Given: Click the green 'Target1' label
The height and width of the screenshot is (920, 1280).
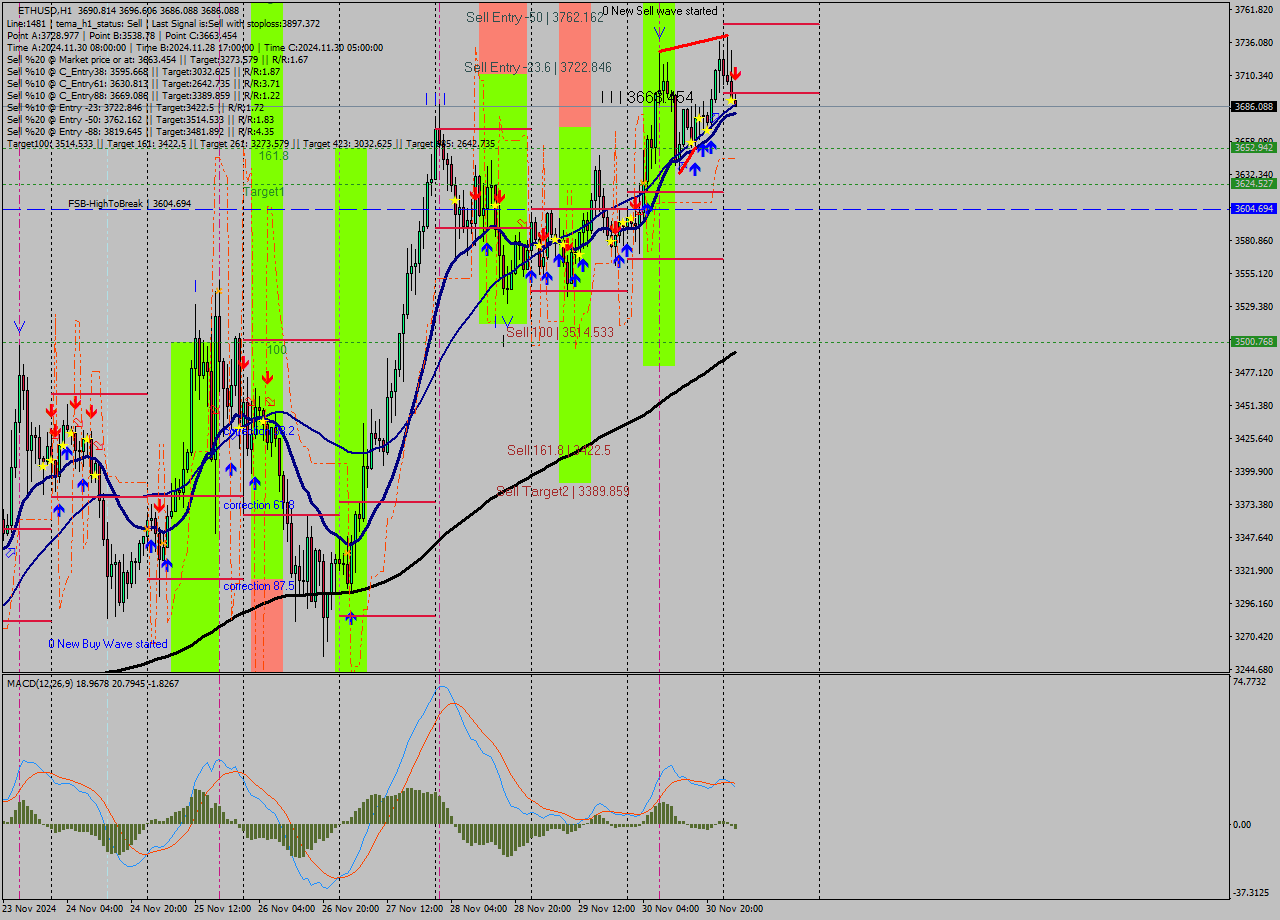Looking at the screenshot, I should tap(264, 191).
